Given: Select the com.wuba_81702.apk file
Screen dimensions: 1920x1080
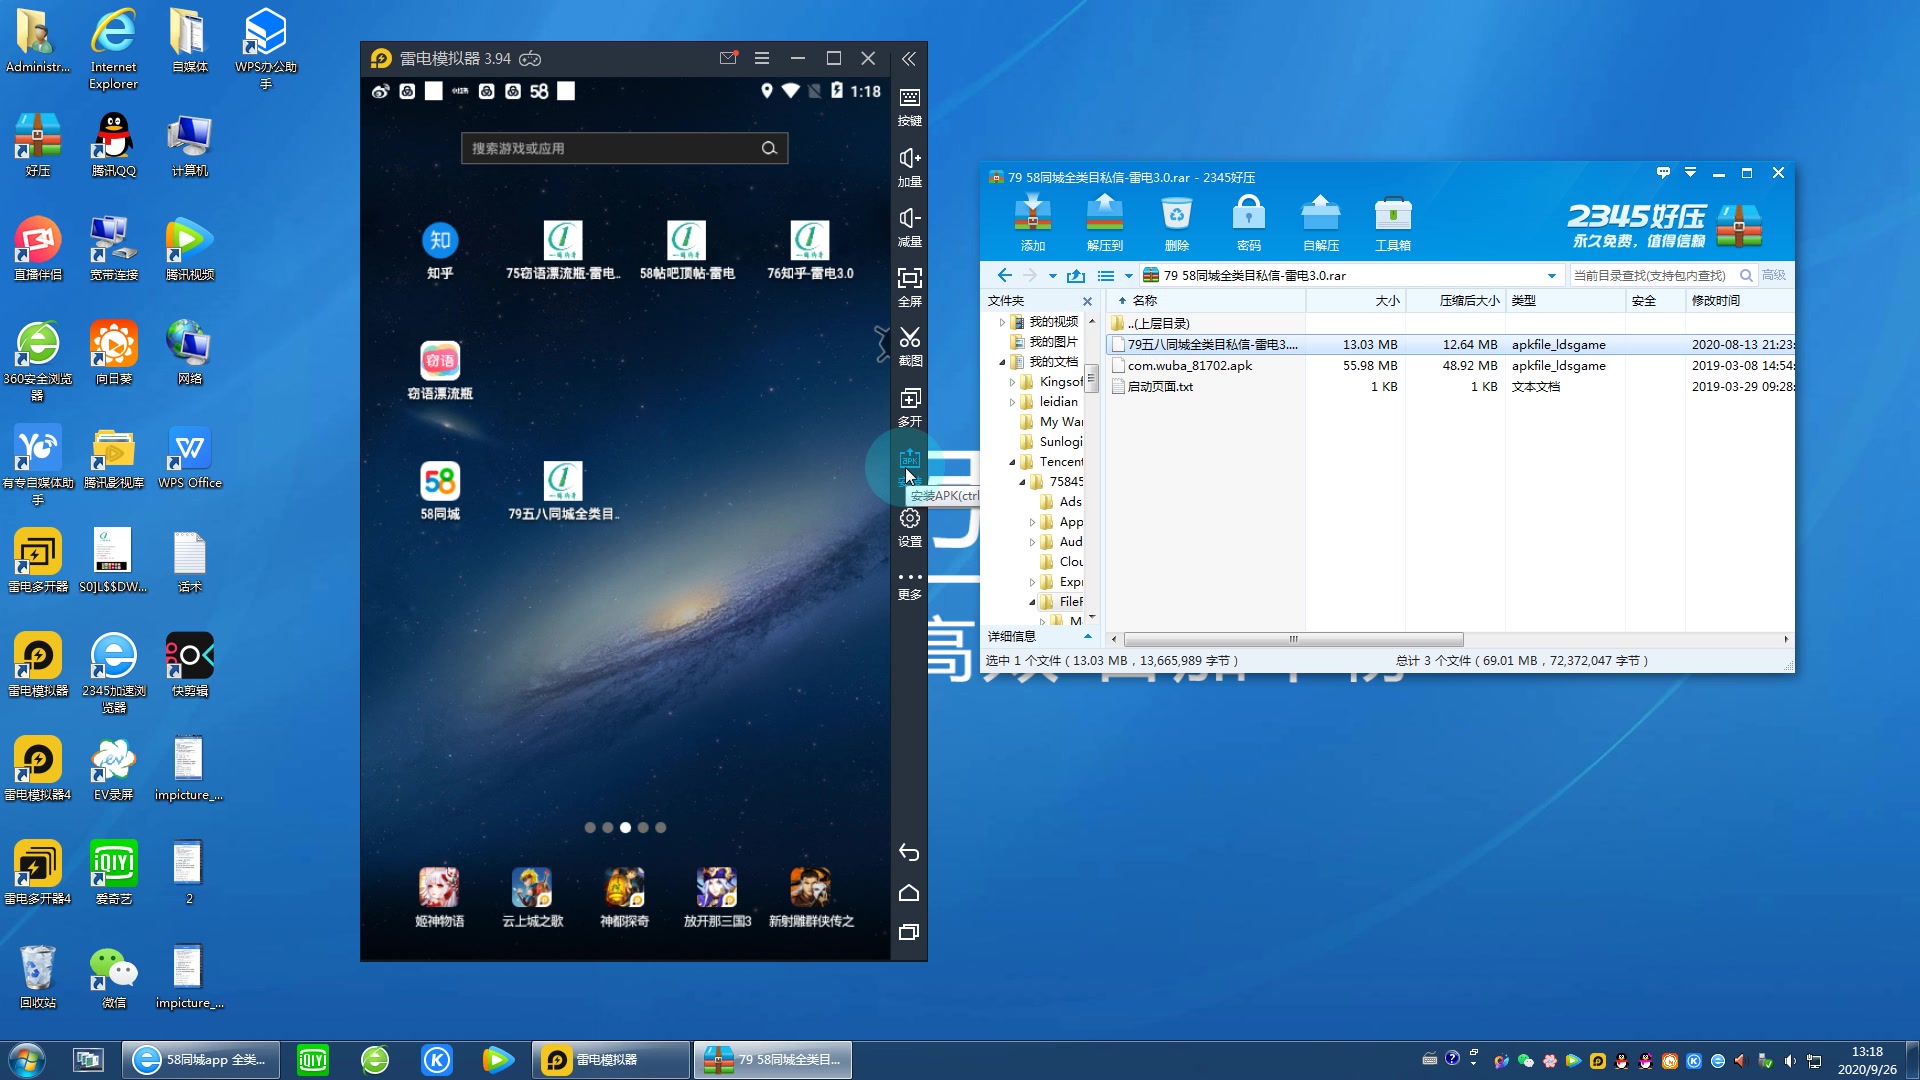Looking at the screenshot, I should pyautogui.click(x=1189, y=366).
